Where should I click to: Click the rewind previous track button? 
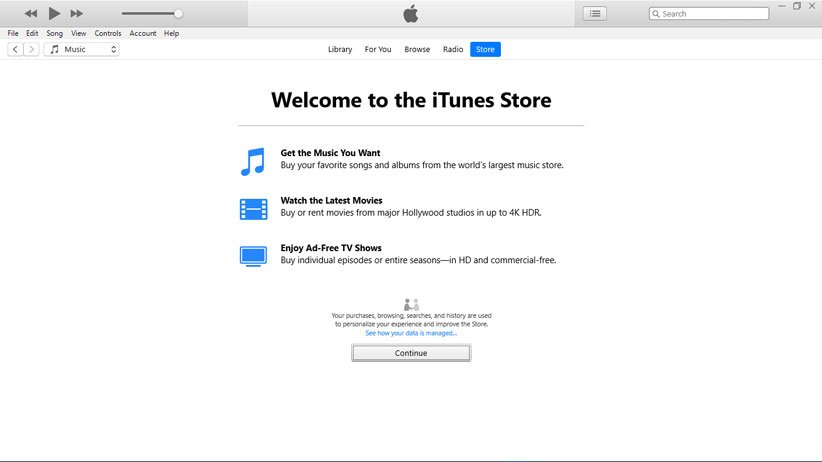pos(30,14)
